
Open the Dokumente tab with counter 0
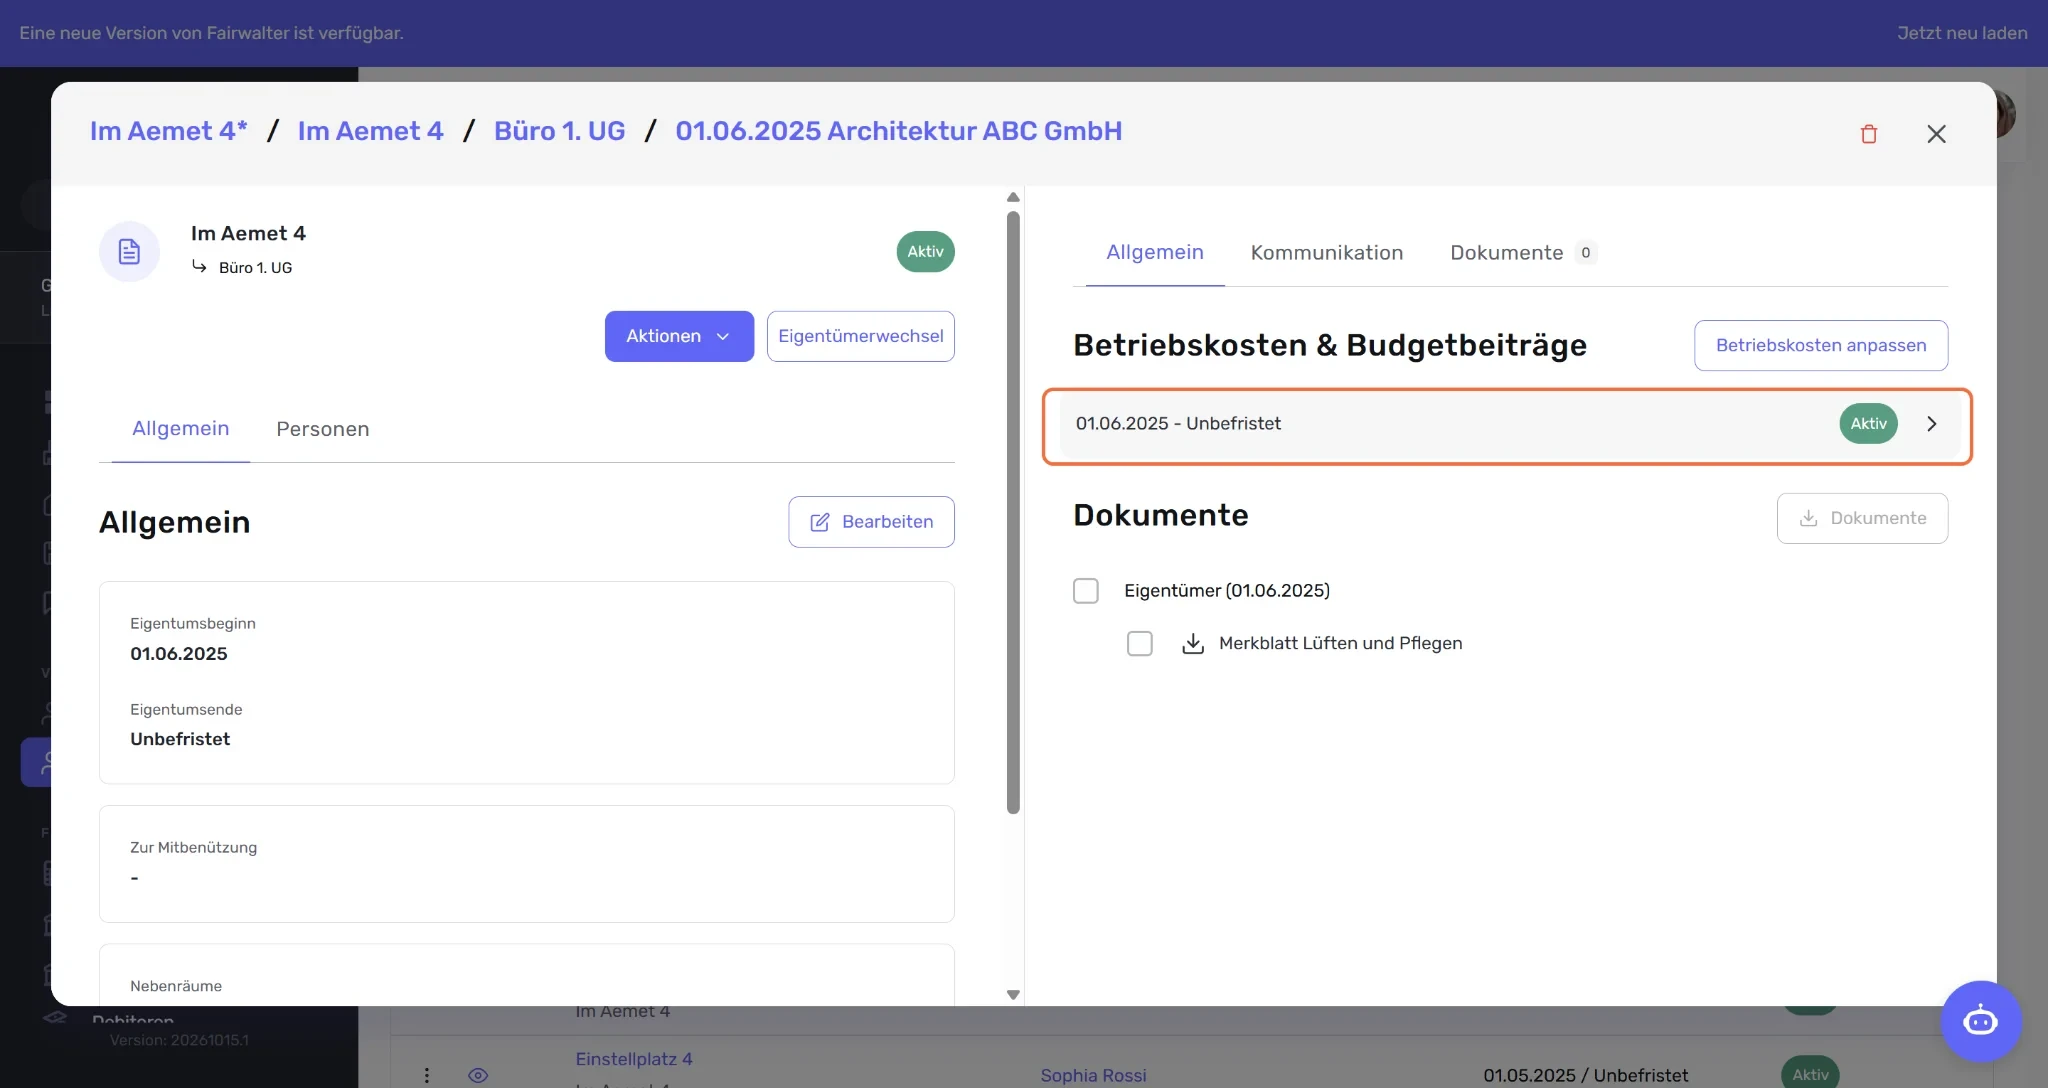[1523, 253]
